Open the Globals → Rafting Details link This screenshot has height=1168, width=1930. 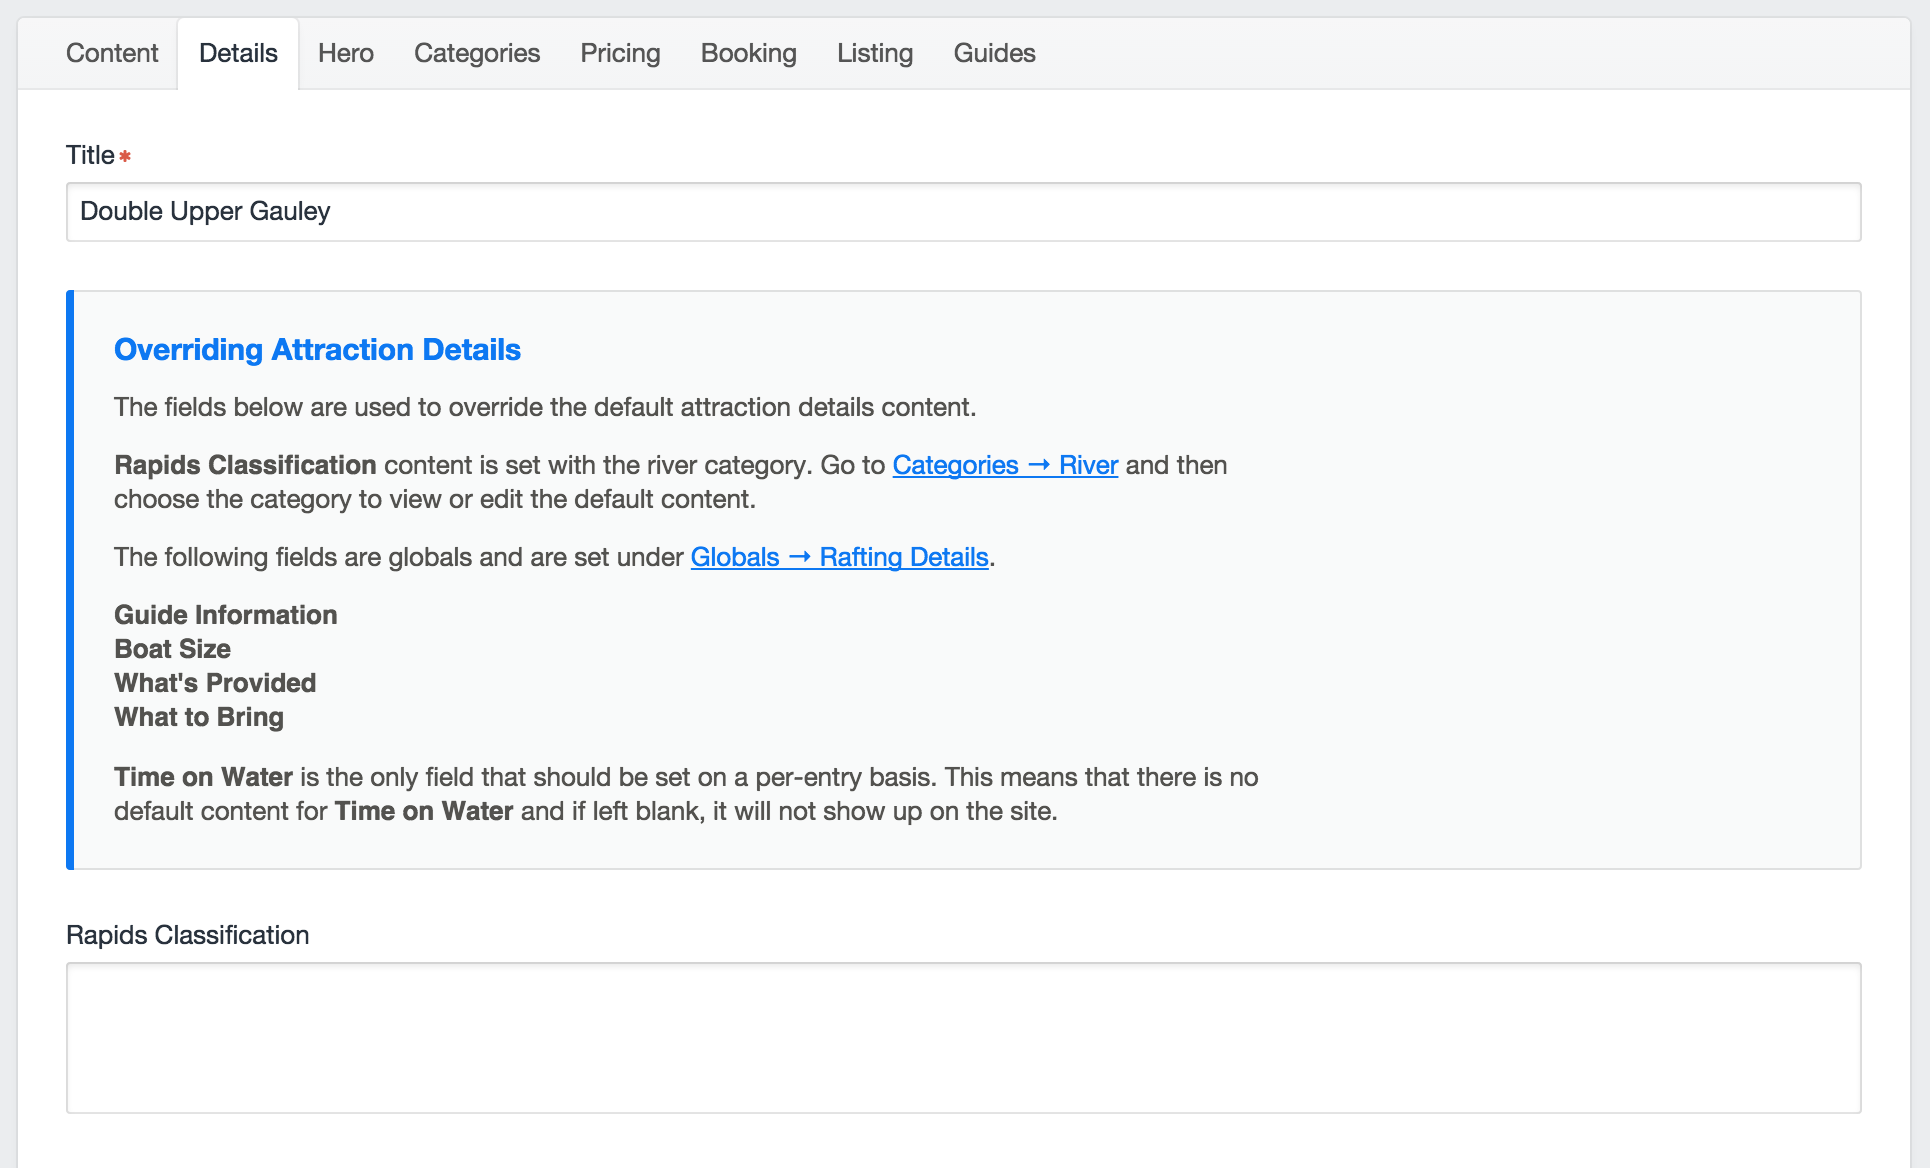[x=839, y=557]
